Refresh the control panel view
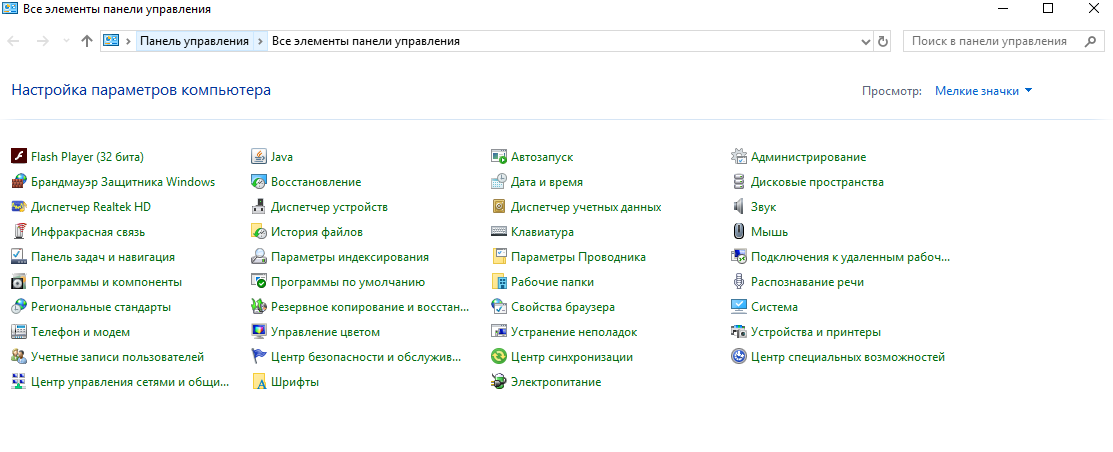 pyautogui.click(x=883, y=42)
